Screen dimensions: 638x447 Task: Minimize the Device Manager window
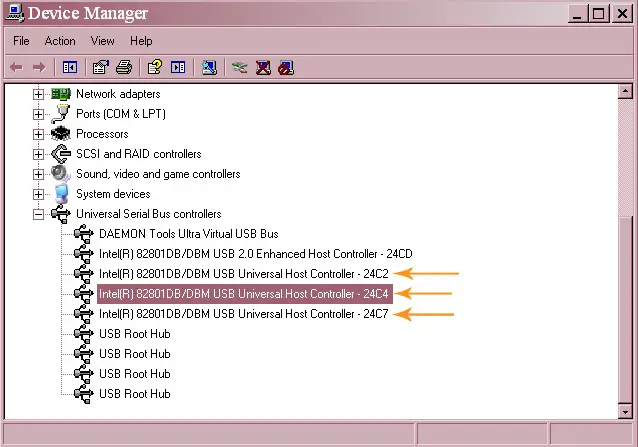577,14
